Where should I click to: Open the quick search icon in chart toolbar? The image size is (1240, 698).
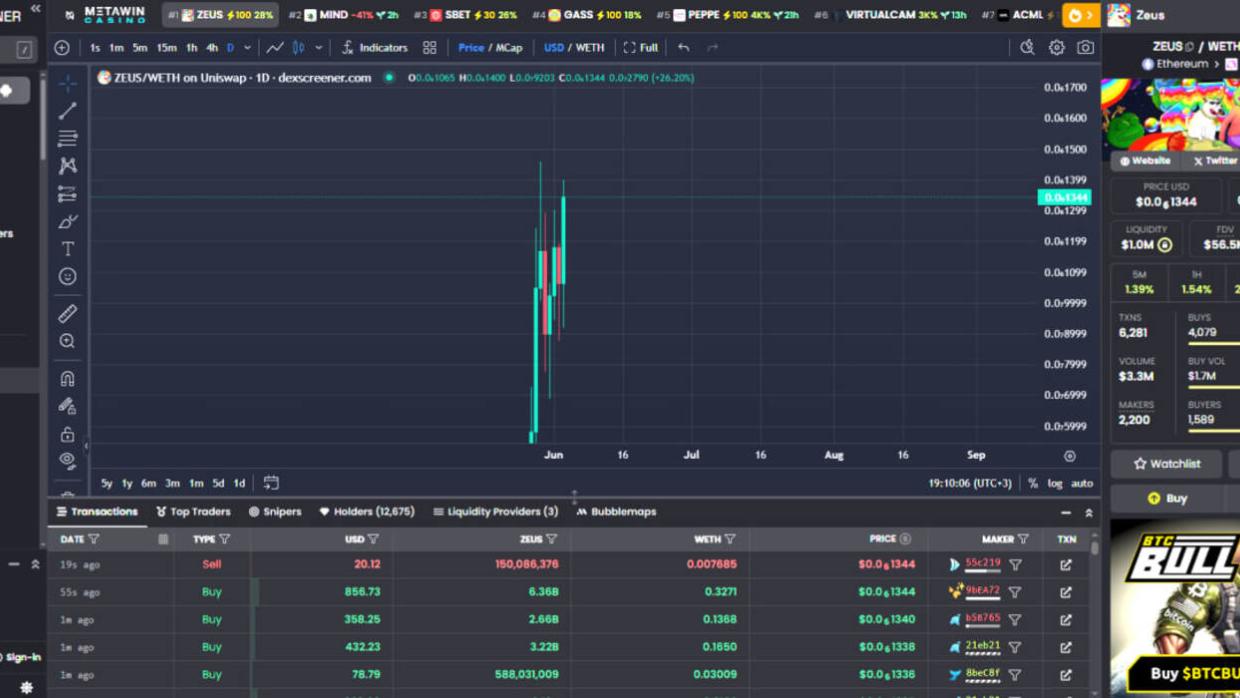pyautogui.click(x=1027, y=47)
